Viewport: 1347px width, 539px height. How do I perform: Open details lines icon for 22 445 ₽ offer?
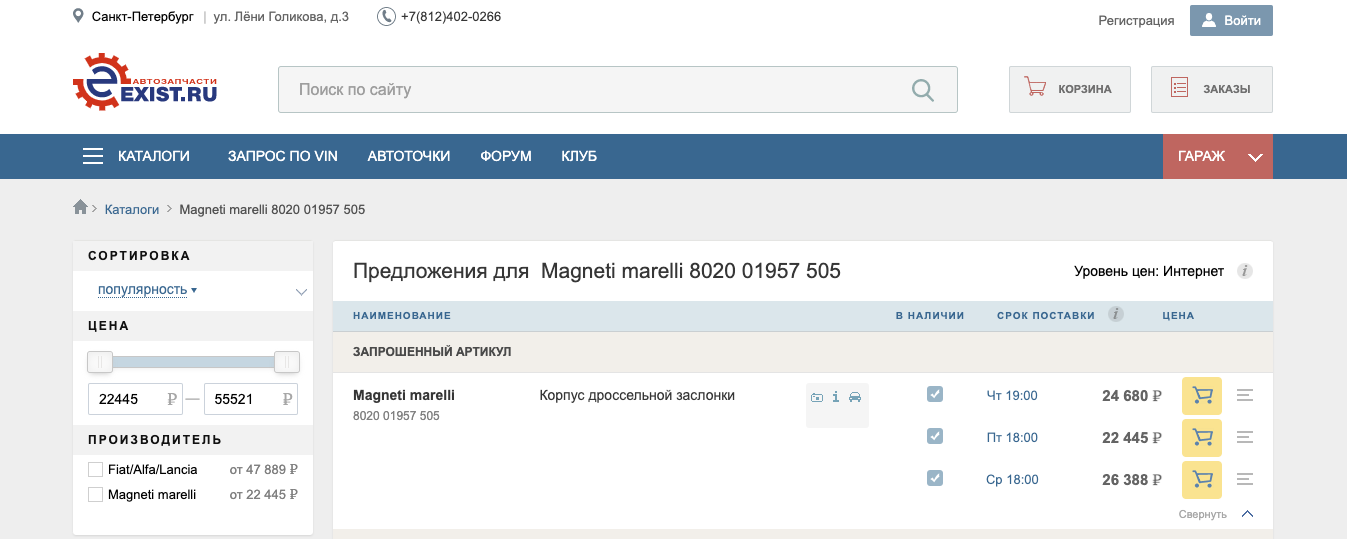[1245, 438]
